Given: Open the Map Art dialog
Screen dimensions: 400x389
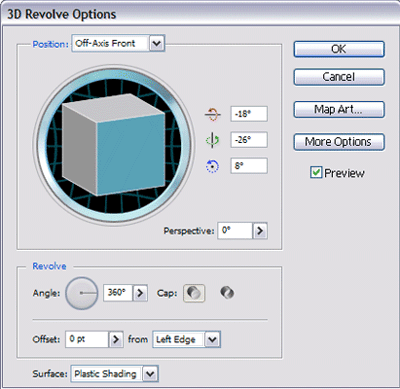Looking at the screenshot, I should pos(339,109).
